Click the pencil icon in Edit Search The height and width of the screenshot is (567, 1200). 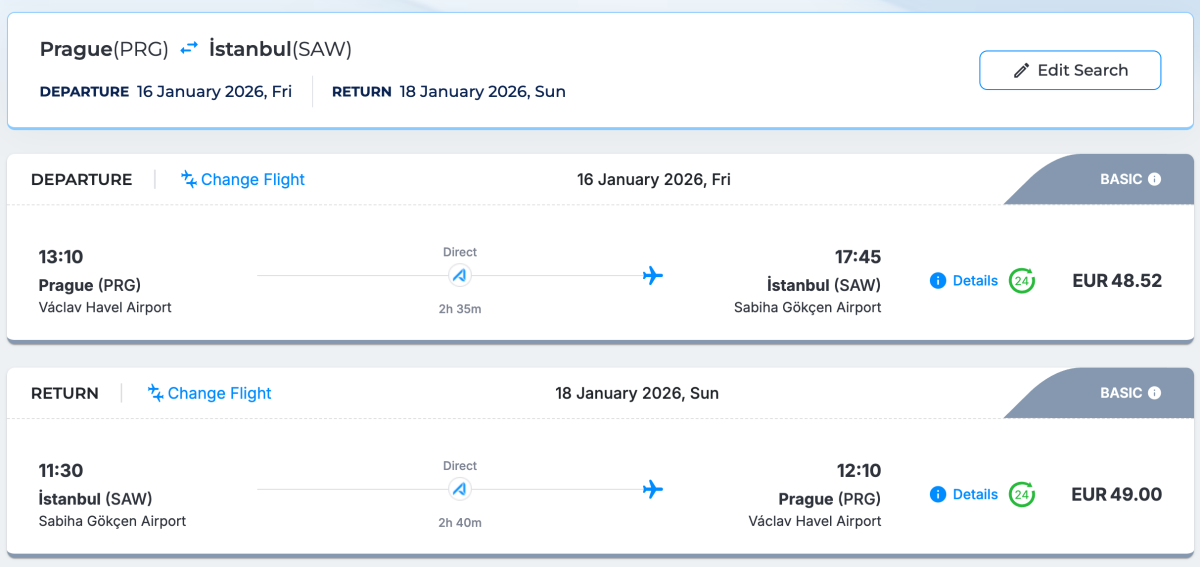tap(1021, 71)
